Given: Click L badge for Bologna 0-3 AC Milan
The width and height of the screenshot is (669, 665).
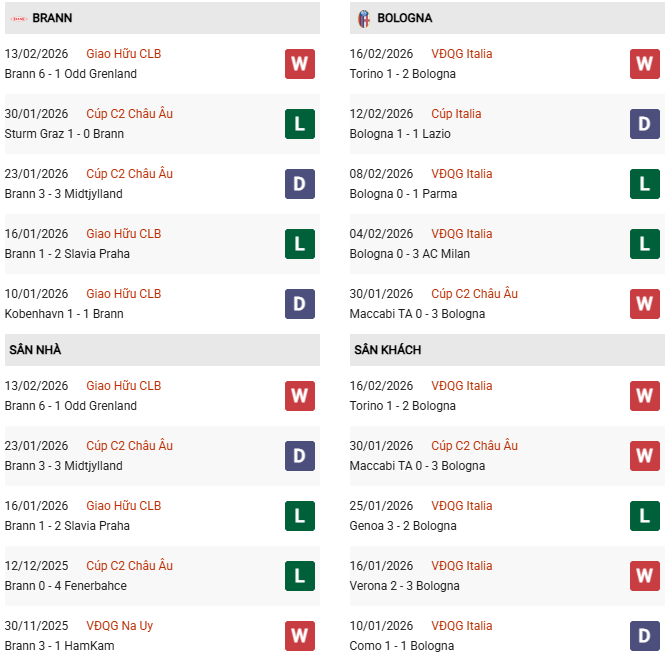Looking at the screenshot, I should click(644, 244).
